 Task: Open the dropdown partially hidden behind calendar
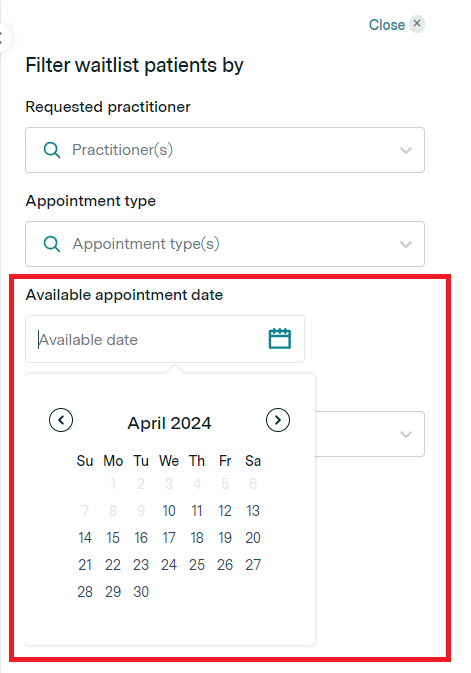[406, 434]
